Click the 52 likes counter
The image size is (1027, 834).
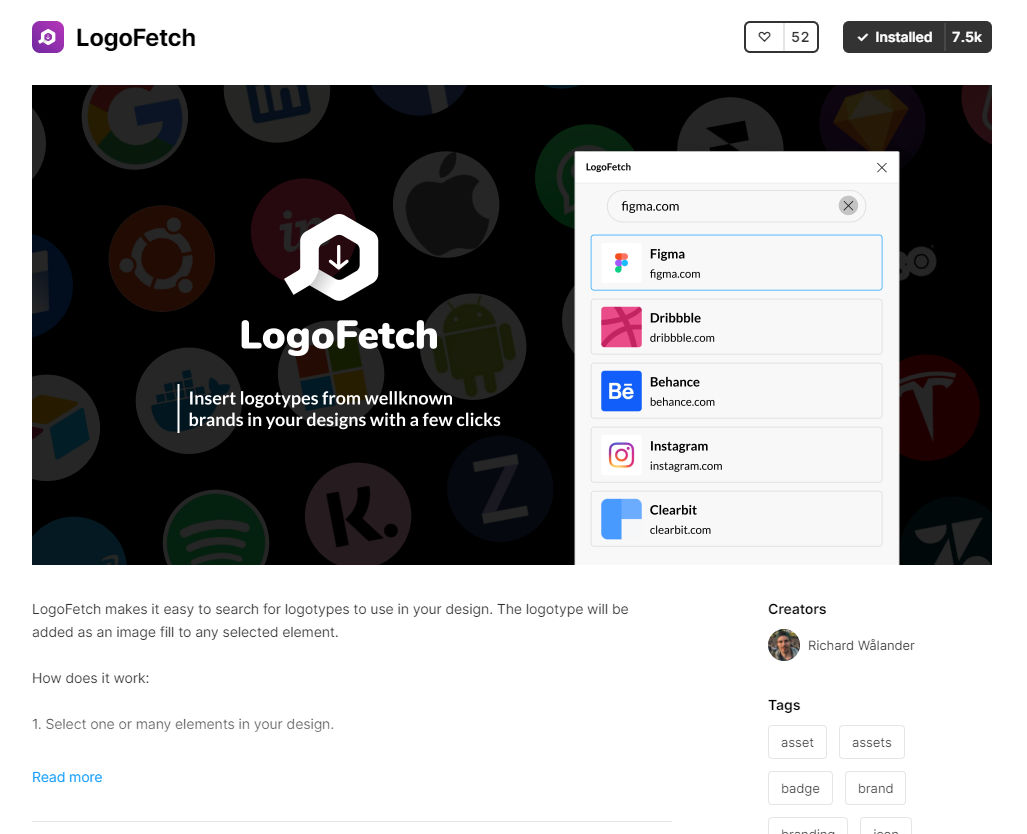[x=800, y=37]
